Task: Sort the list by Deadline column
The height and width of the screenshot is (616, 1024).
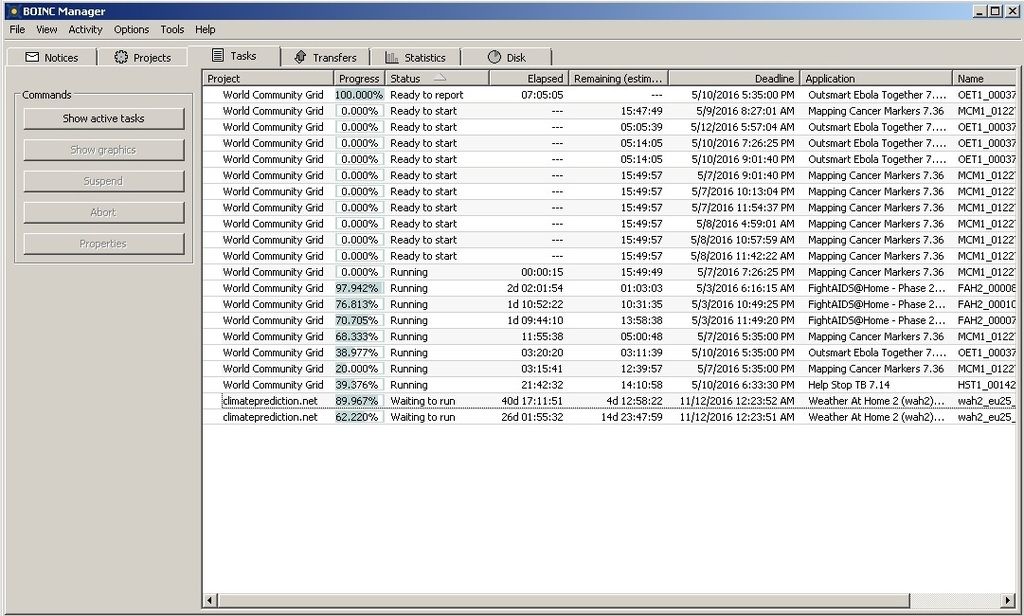Action: coord(733,78)
